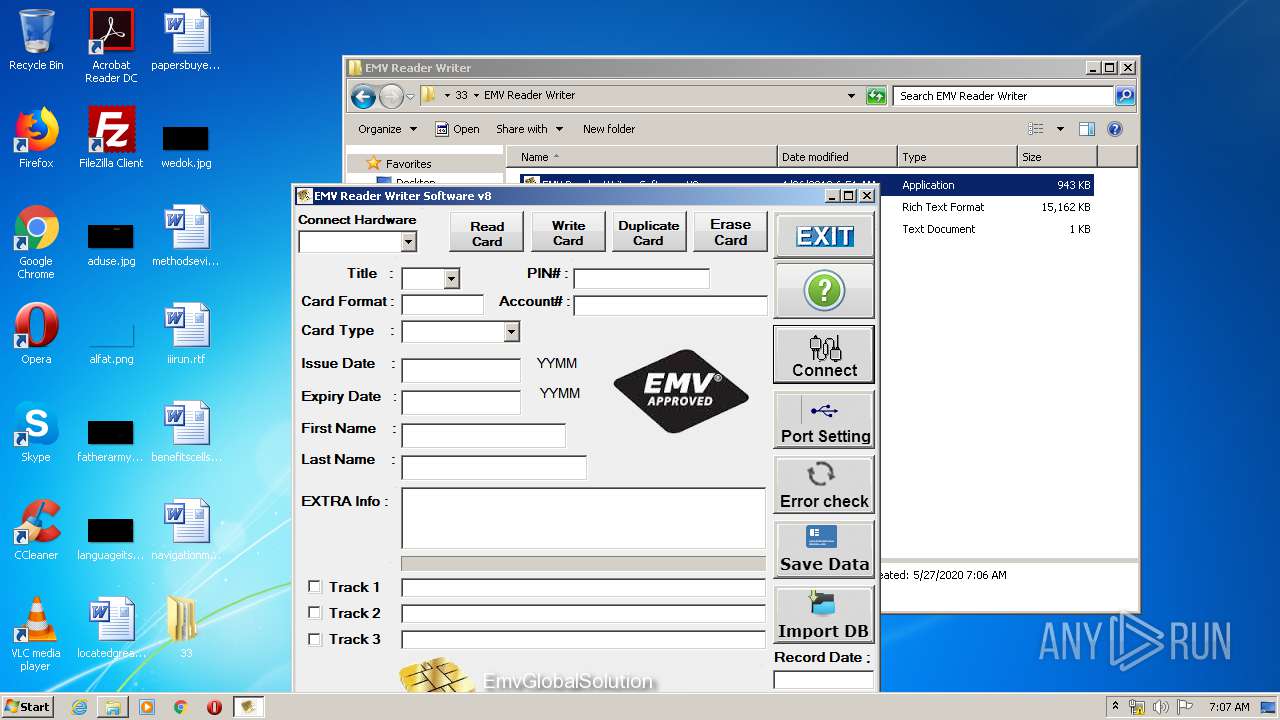Select Favorites in Explorer navigation pane
The image size is (1280, 720).
(409, 164)
